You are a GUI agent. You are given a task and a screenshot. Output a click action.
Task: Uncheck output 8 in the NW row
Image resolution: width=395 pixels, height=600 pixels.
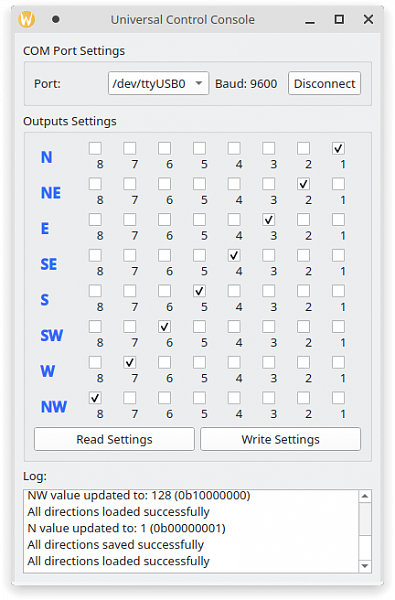pyautogui.click(x=95, y=398)
